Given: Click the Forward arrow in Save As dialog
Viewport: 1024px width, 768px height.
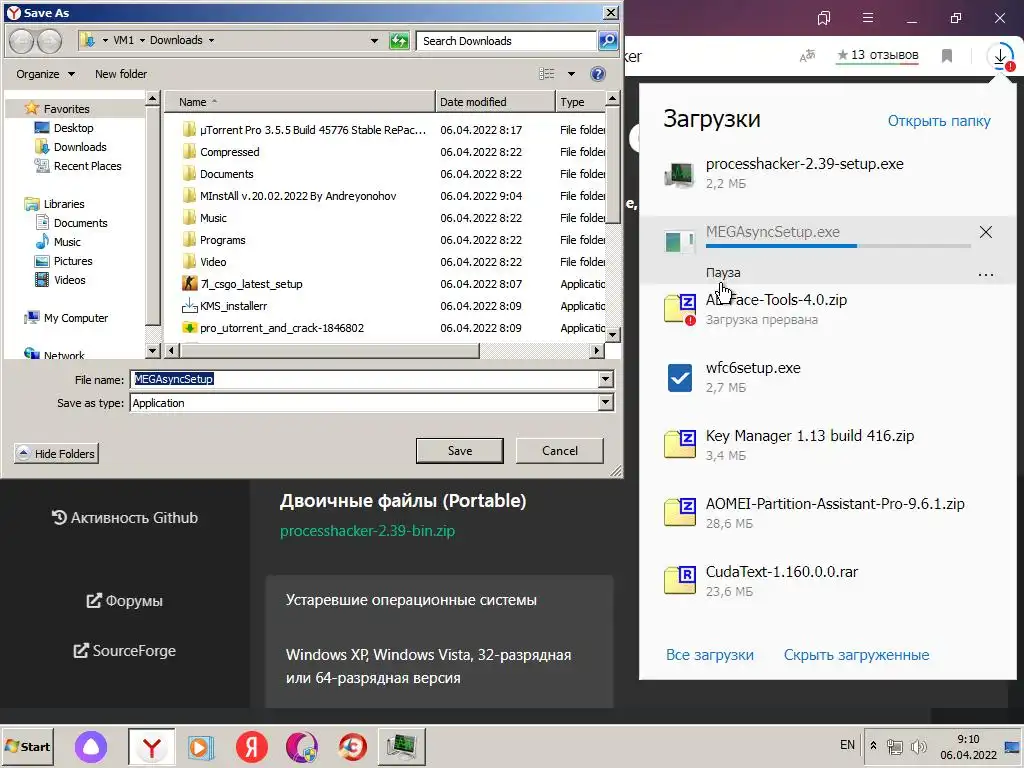Looking at the screenshot, I should point(49,41).
